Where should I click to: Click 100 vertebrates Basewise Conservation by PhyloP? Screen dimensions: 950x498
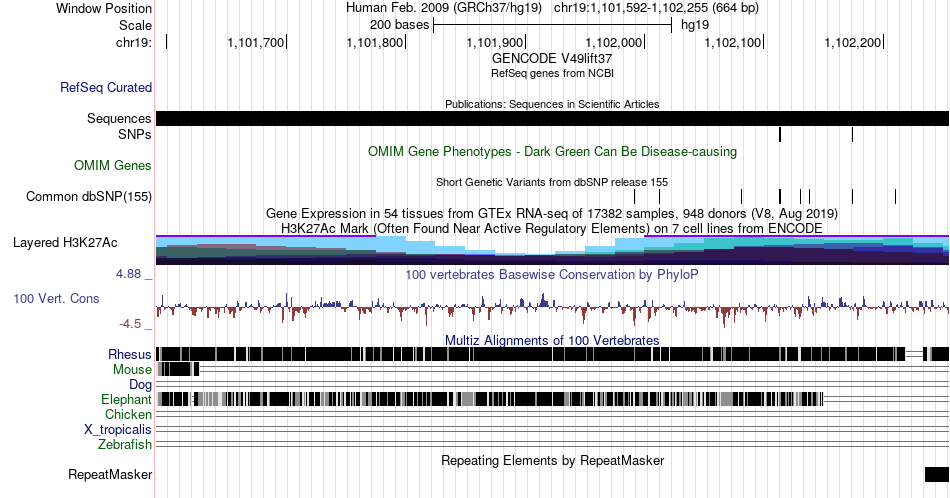click(552, 274)
